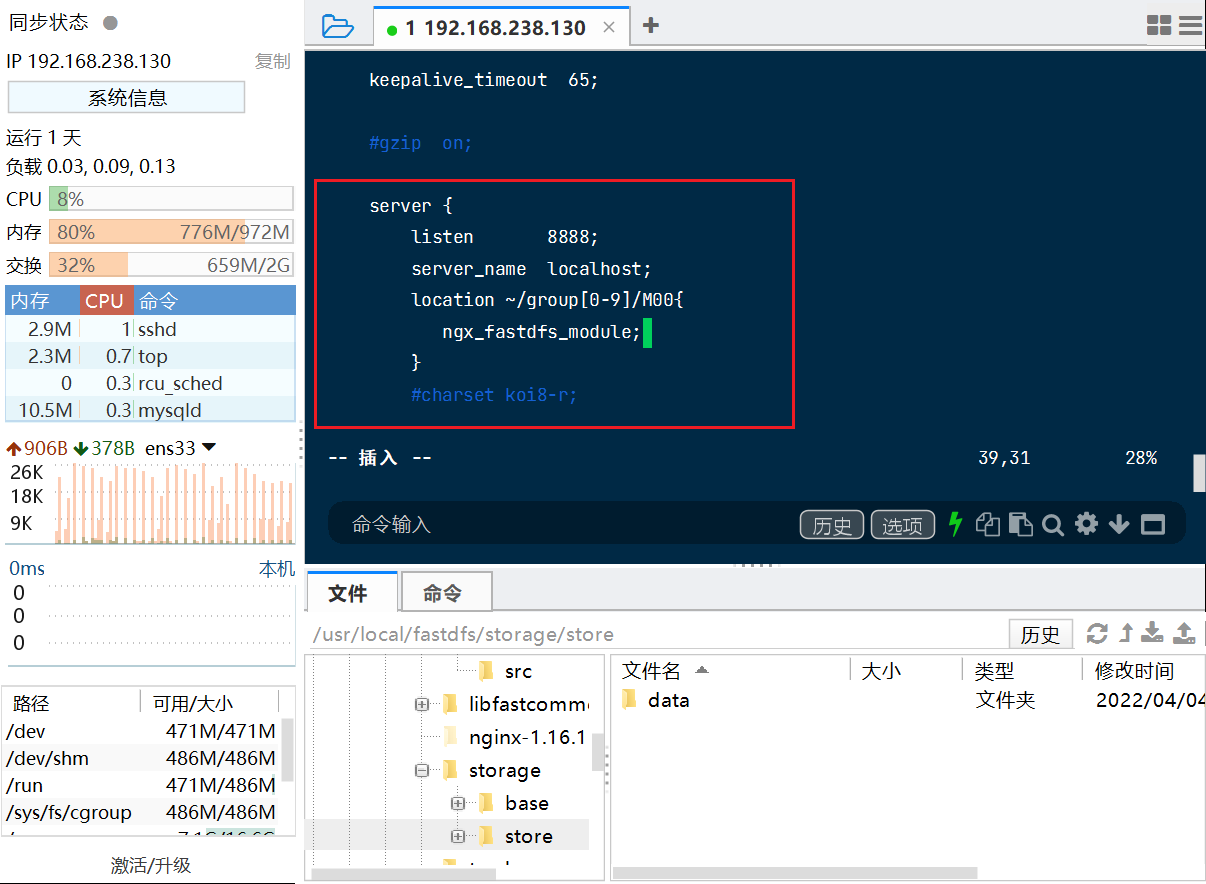Select the src folder in tree

click(518, 671)
